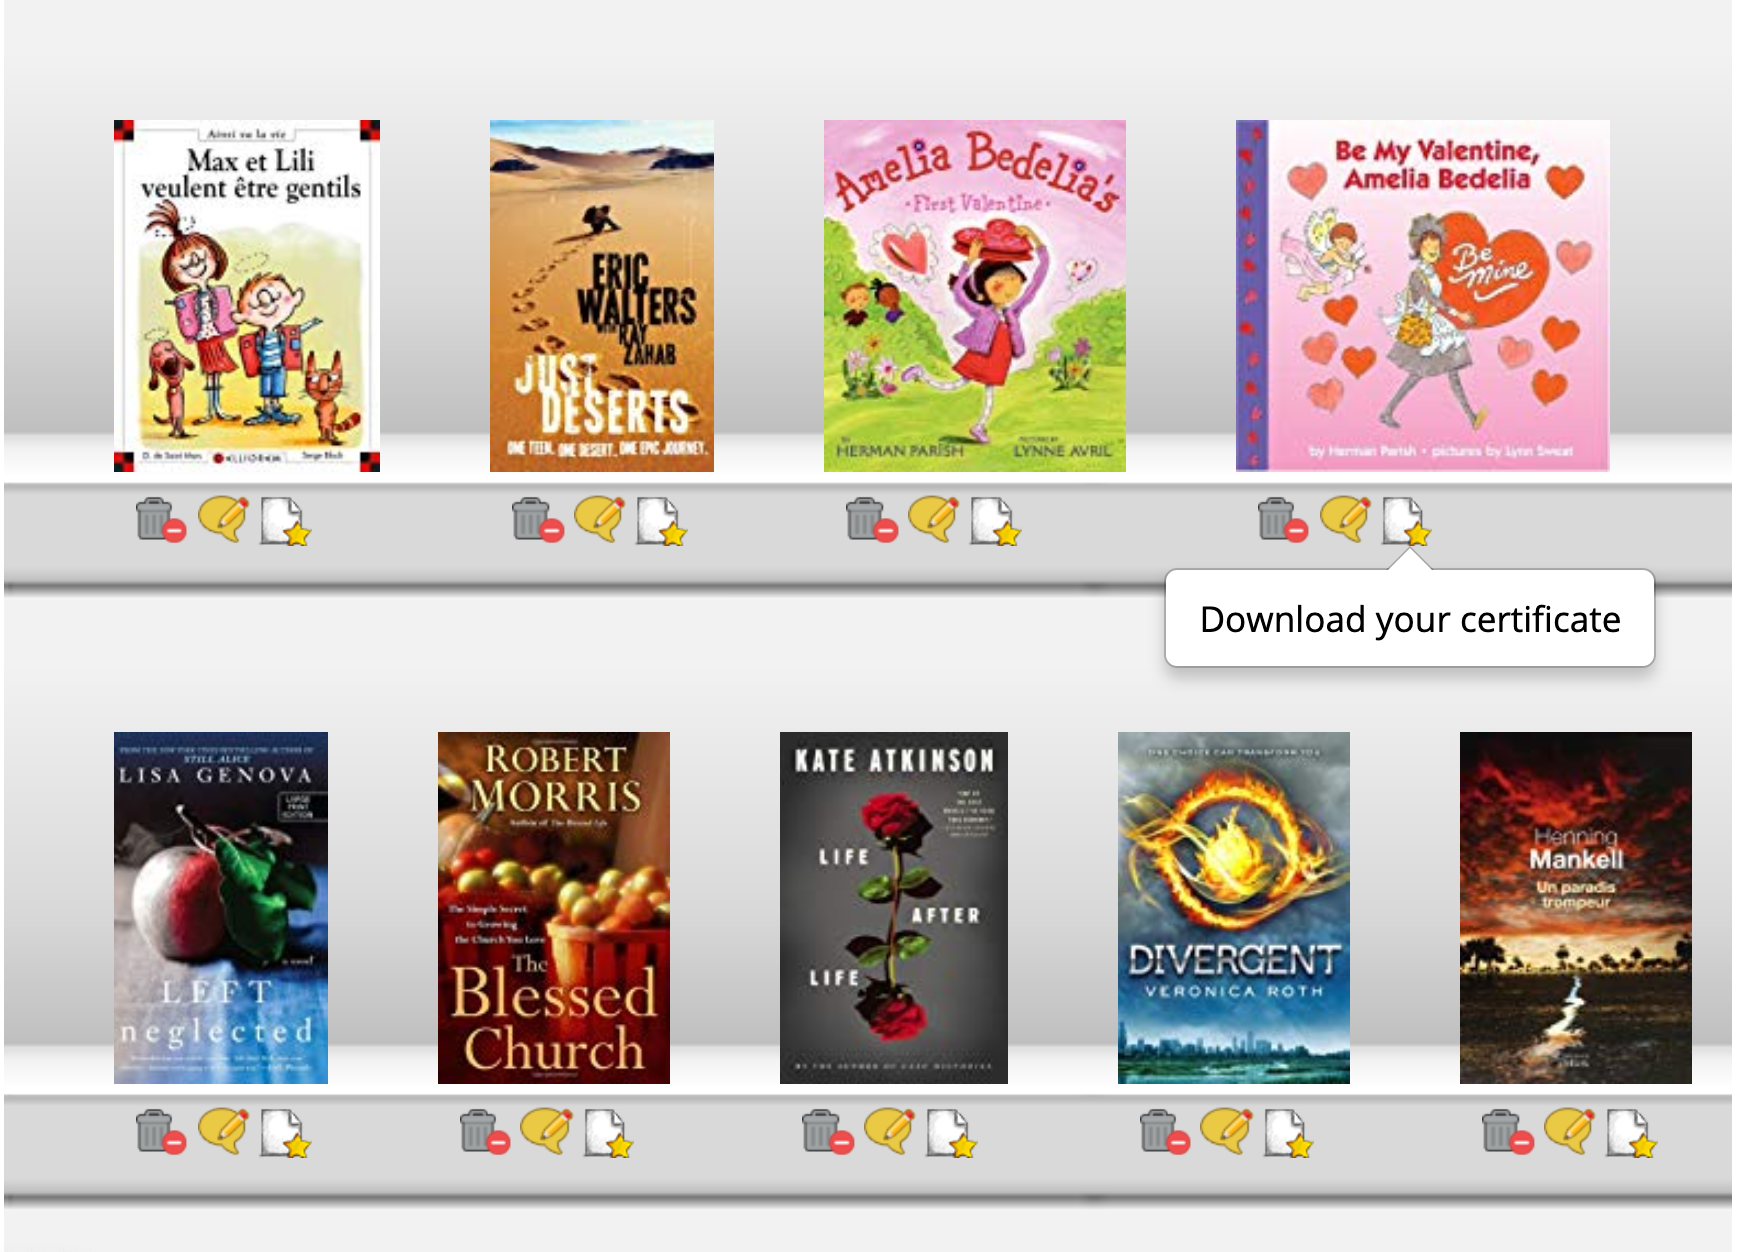The width and height of the screenshot is (1748, 1252).
Task: Write a review for Left Neglected
Action: pyautogui.click(x=223, y=1131)
